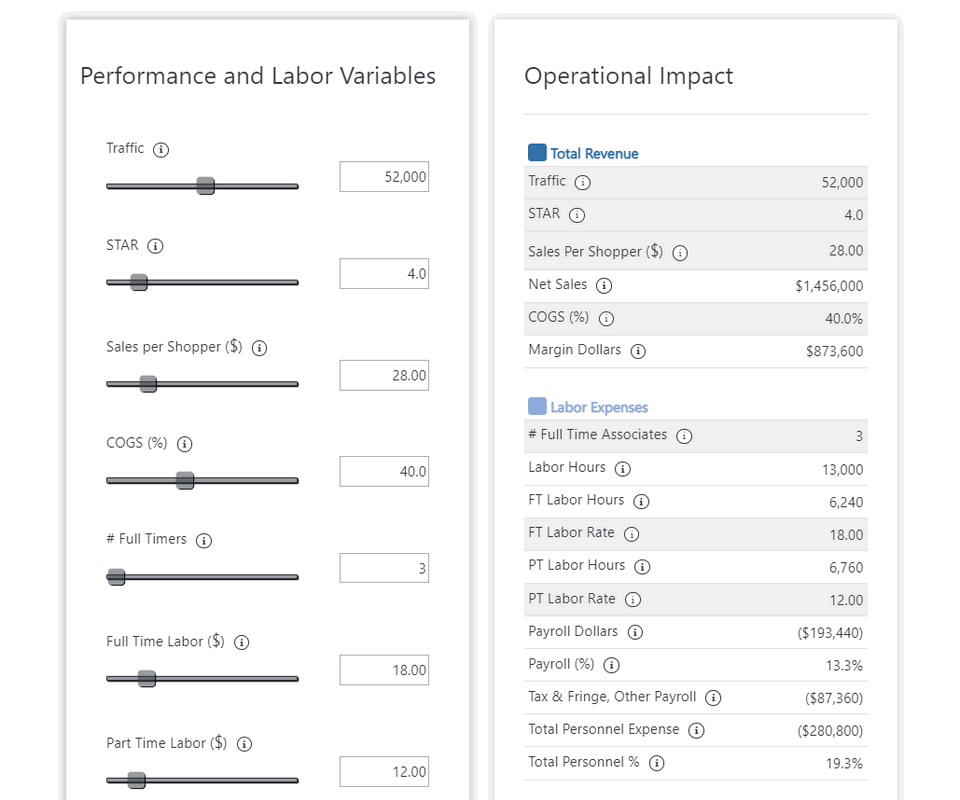Click the Total Revenue section heading

point(593,154)
